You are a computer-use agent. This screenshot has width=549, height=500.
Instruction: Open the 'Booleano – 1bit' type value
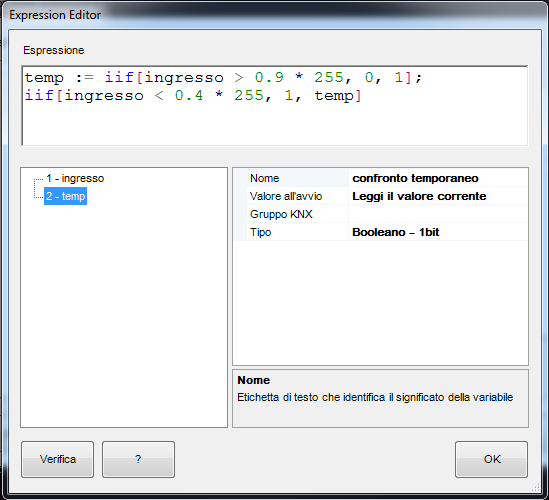point(438,232)
